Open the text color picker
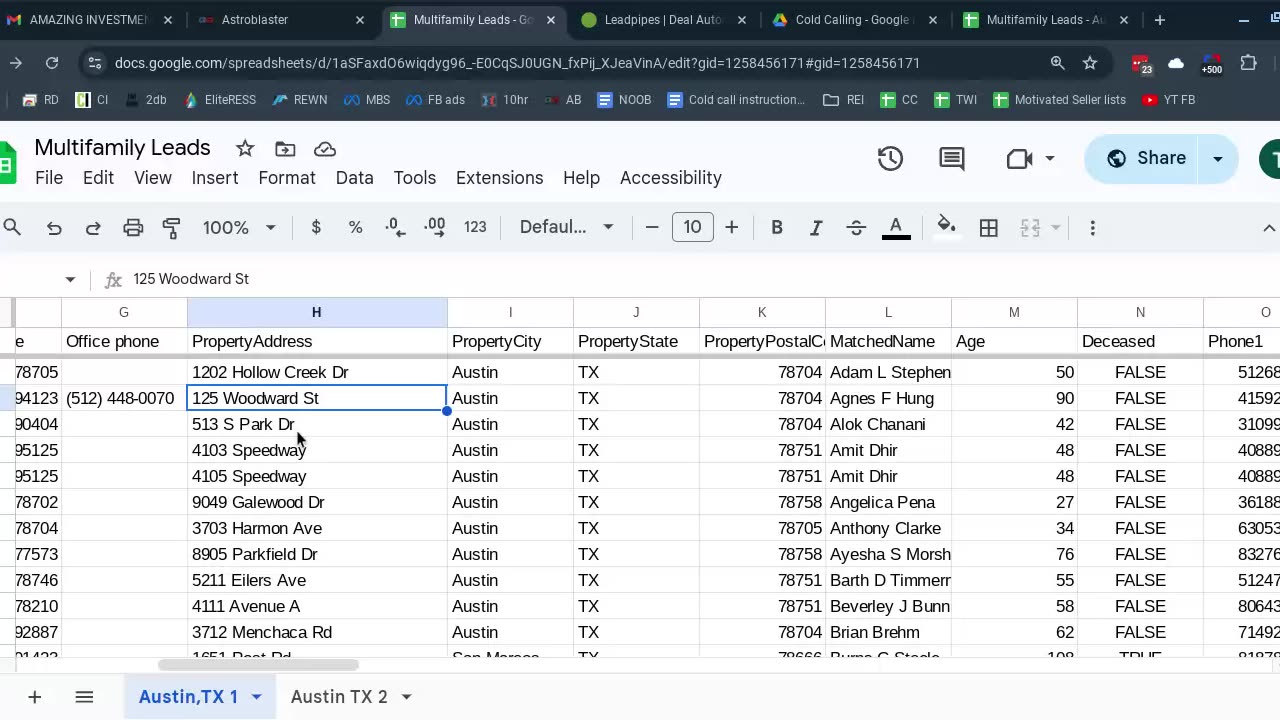Screen dimensions: 1280x720 tap(896, 228)
